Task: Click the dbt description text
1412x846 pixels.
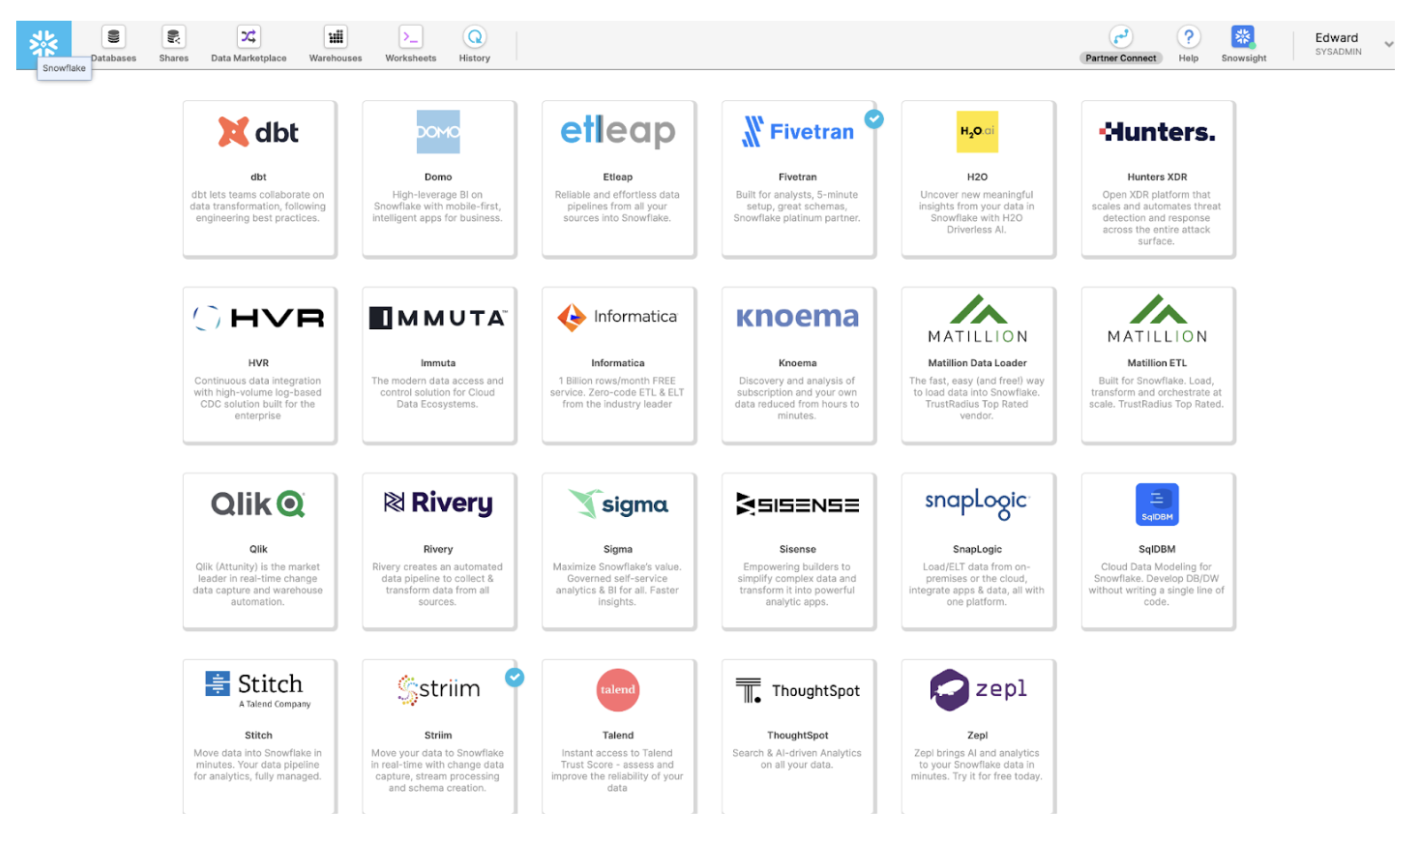Action: (x=258, y=206)
